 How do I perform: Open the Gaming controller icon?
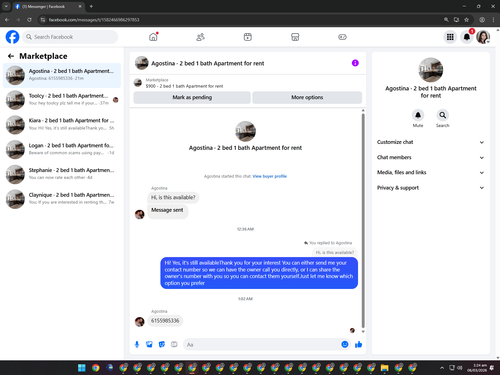(342, 37)
